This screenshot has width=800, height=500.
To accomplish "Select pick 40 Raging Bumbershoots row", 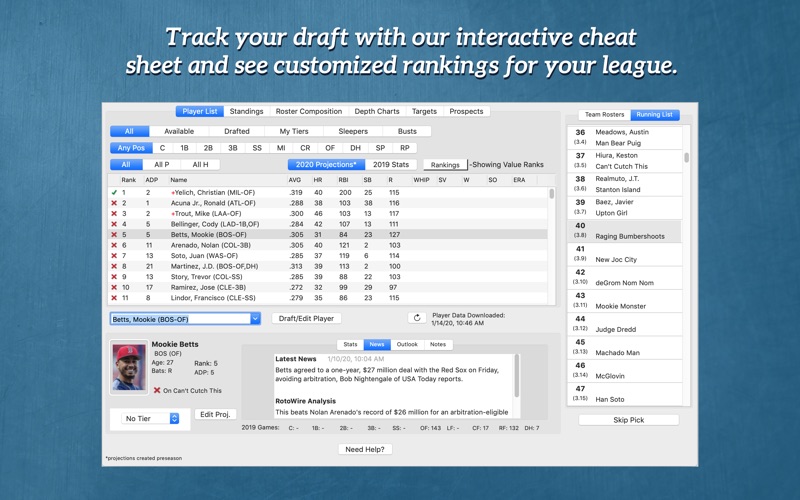I will pyautogui.click(x=624, y=231).
